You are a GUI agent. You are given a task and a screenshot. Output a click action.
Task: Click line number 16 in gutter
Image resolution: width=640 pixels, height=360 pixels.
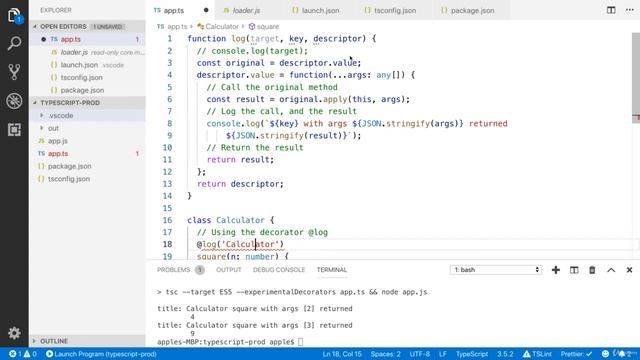(167, 220)
